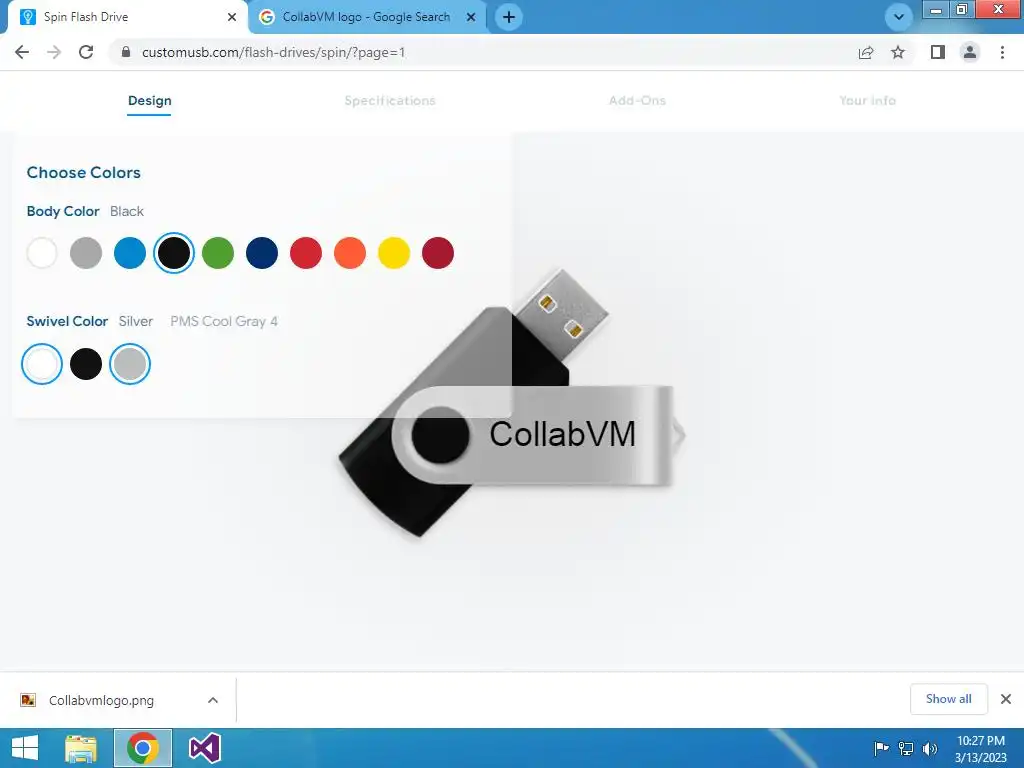Go to the Your Info step
This screenshot has width=1024, height=768.
tap(867, 101)
